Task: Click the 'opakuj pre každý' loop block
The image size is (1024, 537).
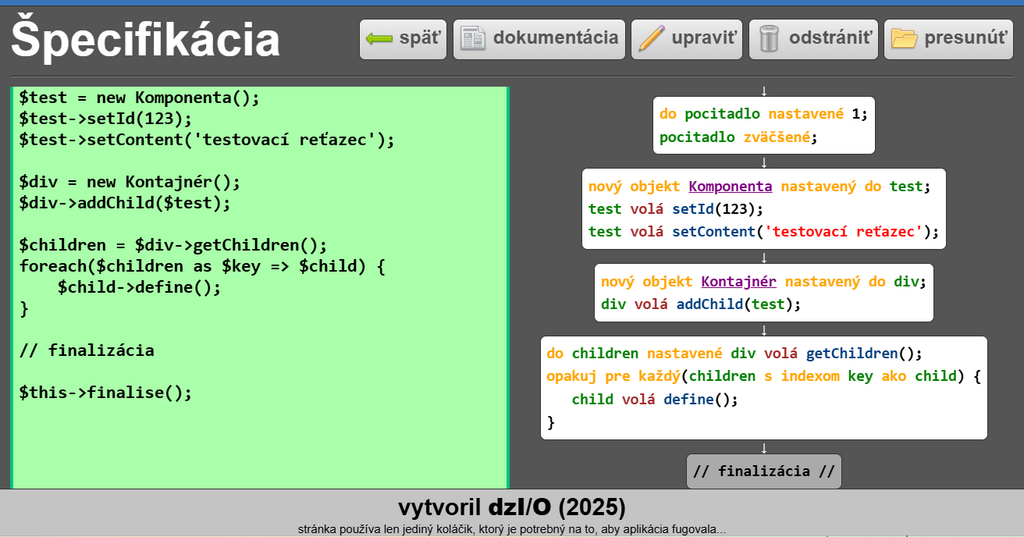Action: coord(764,376)
